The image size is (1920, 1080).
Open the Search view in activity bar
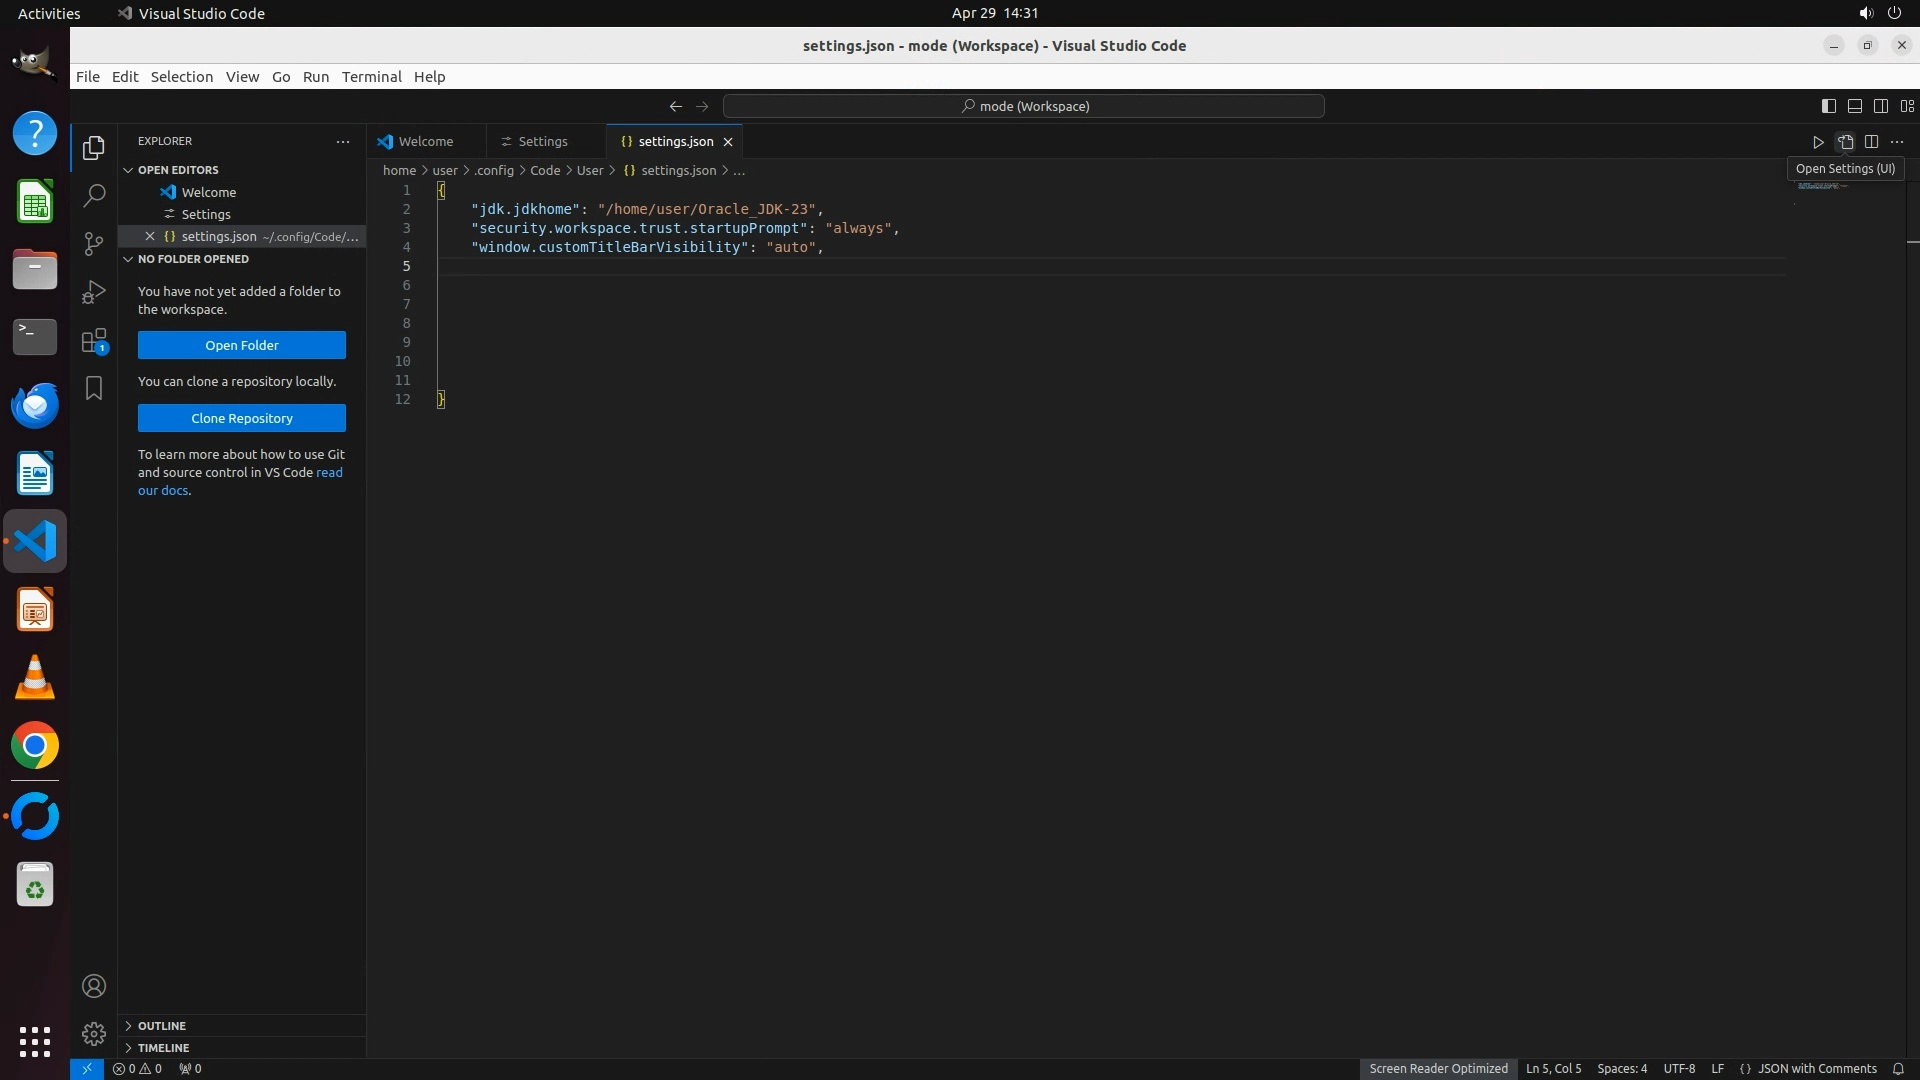(x=94, y=196)
